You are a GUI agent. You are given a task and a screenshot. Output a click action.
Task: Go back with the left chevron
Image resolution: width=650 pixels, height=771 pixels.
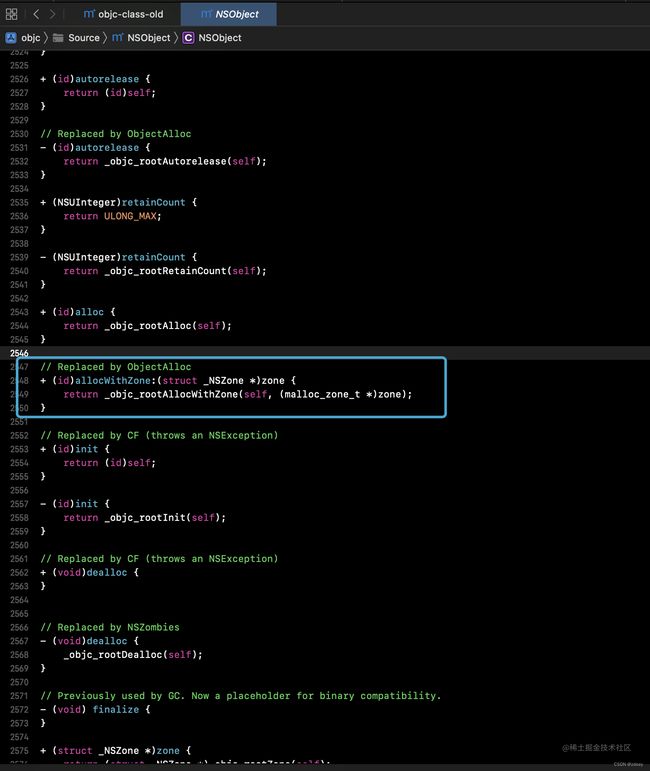[x=36, y=14]
